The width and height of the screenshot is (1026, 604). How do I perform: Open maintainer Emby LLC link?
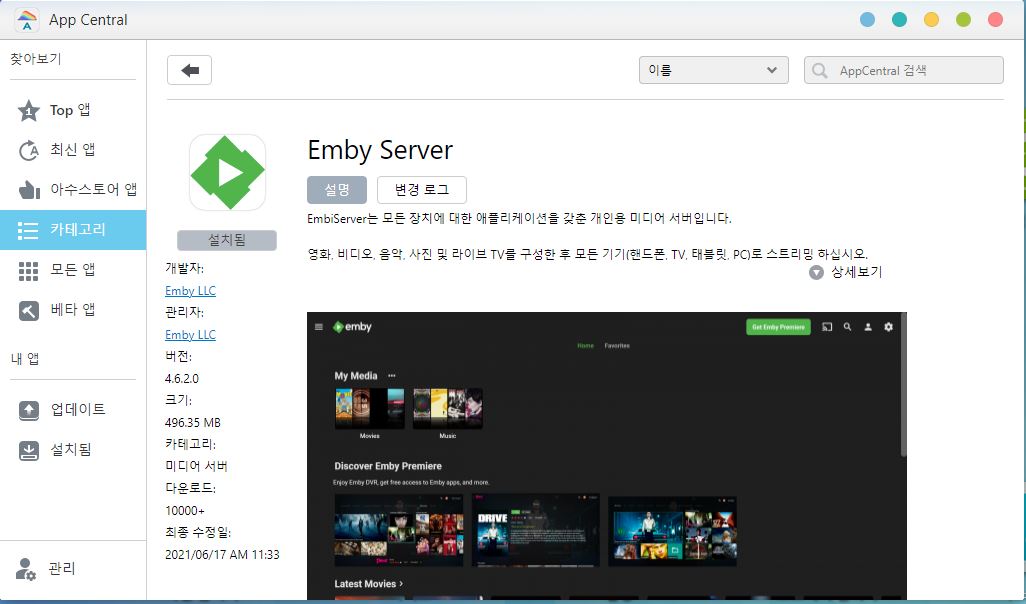pyautogui.click(x=190, y=334)
